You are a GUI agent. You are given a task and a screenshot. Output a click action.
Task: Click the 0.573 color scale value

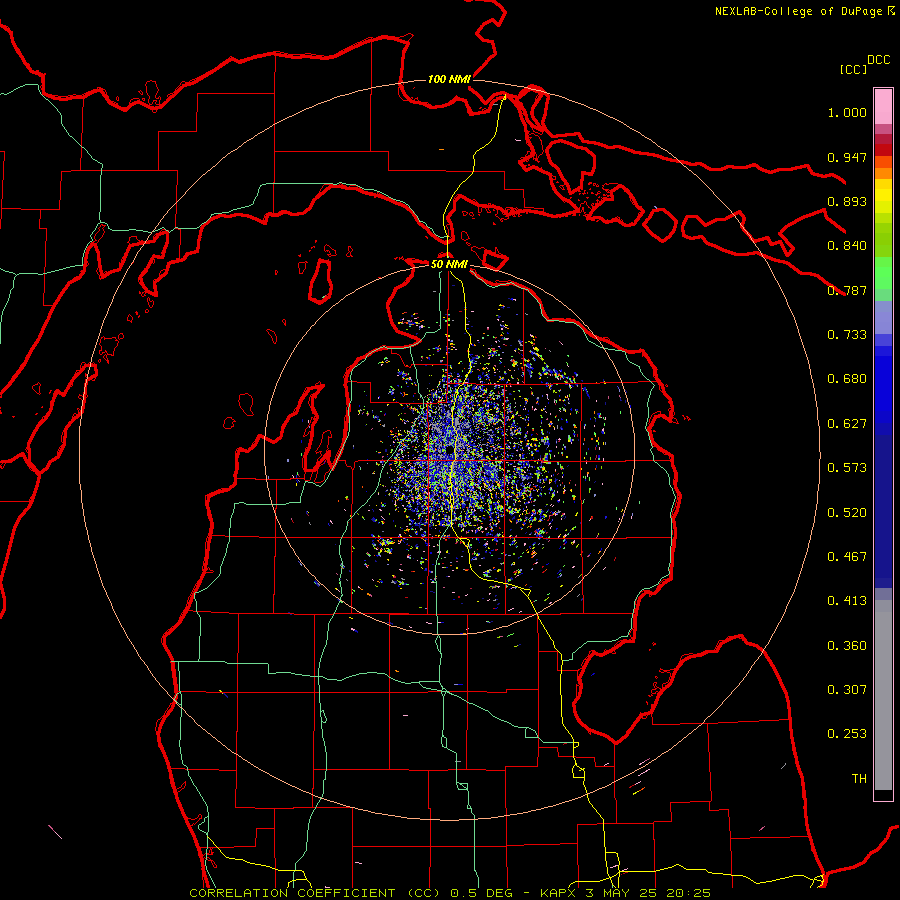pyautogui.click(x=847, y=468)
